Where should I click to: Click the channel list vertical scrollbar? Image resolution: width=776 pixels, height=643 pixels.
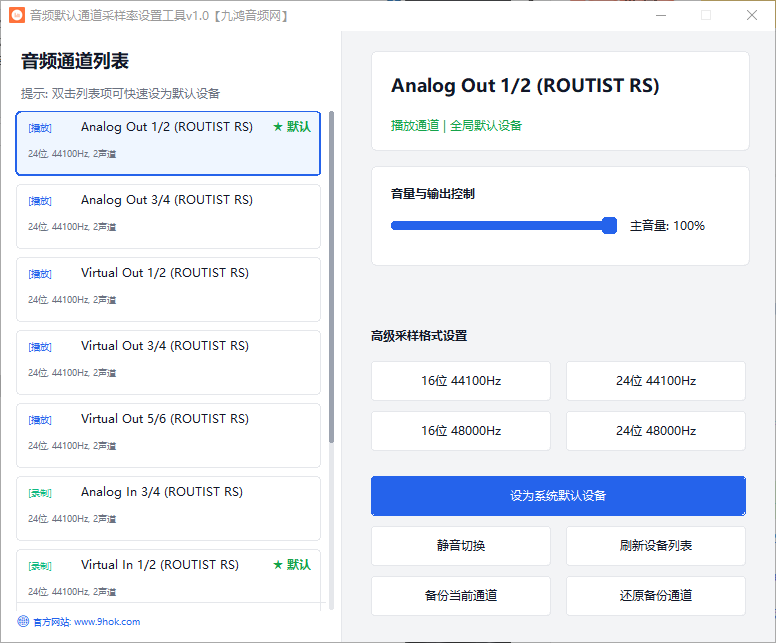coord(331,277)
